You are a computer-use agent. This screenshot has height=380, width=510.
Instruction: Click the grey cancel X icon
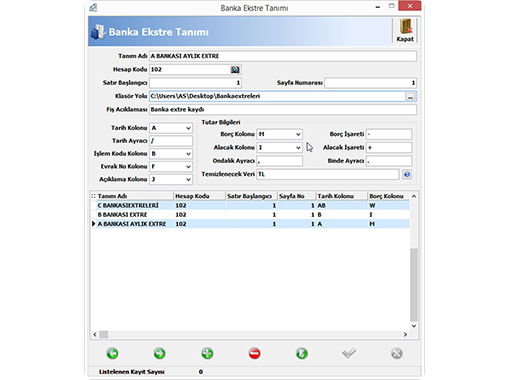pyautogui.click(x=396, y=353)
